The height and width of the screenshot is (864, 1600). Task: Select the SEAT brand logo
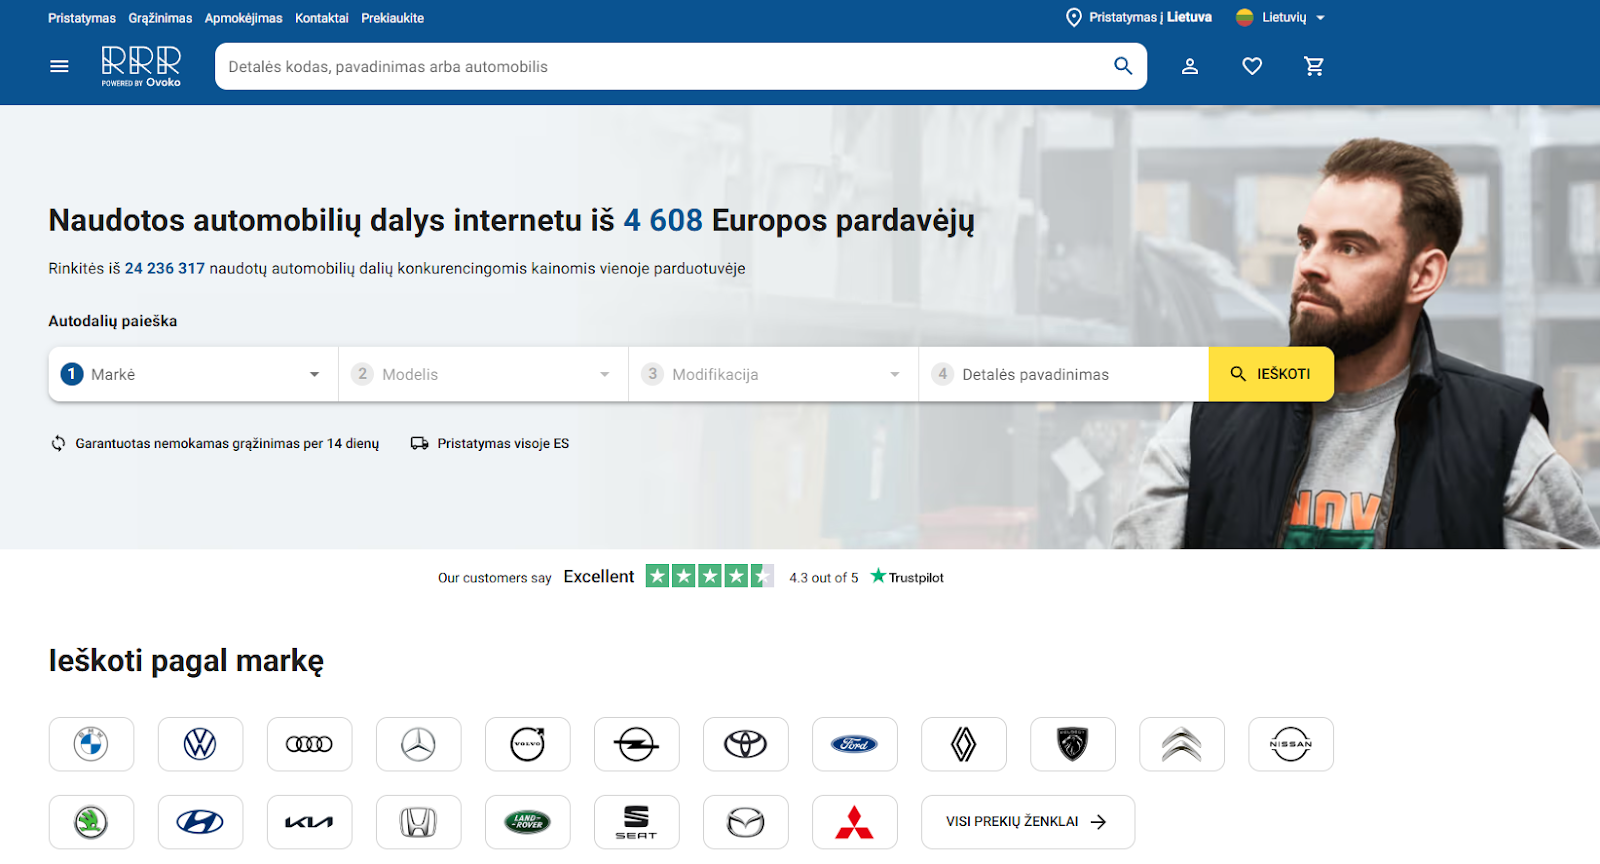[636, 822]
